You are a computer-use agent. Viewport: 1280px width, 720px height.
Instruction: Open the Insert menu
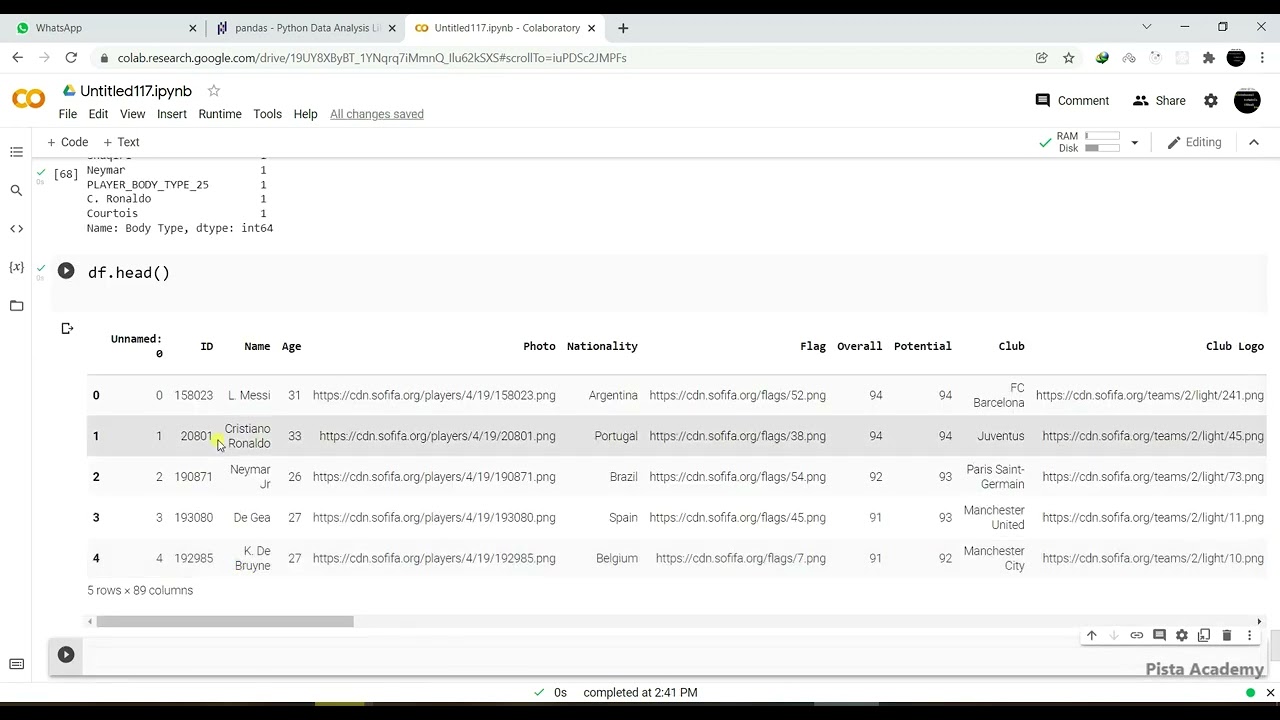(172, 114)
